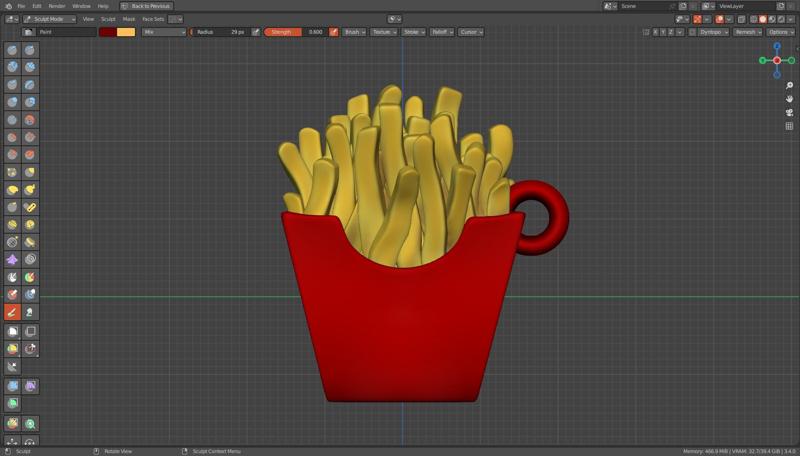The width and height of the screenshot is (800, 456).
Task: Toggle strength pen pressure button
Action: [x=334, y=32]
